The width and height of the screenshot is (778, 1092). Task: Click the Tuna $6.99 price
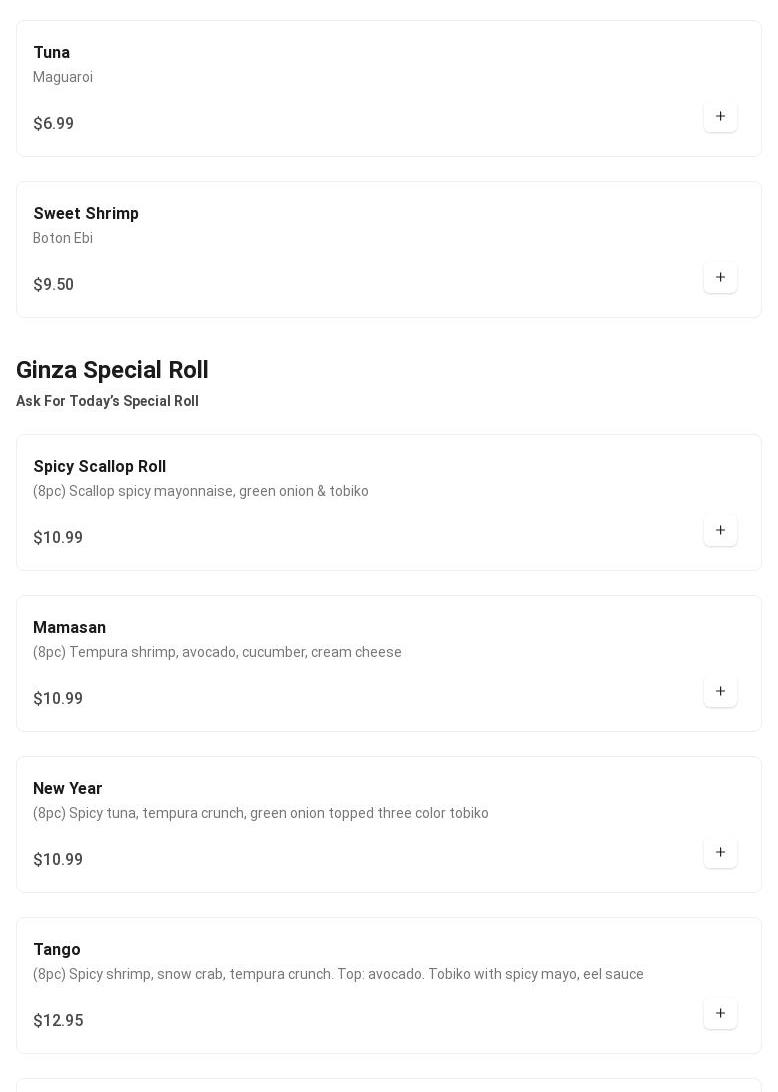[x=54, y=124]
